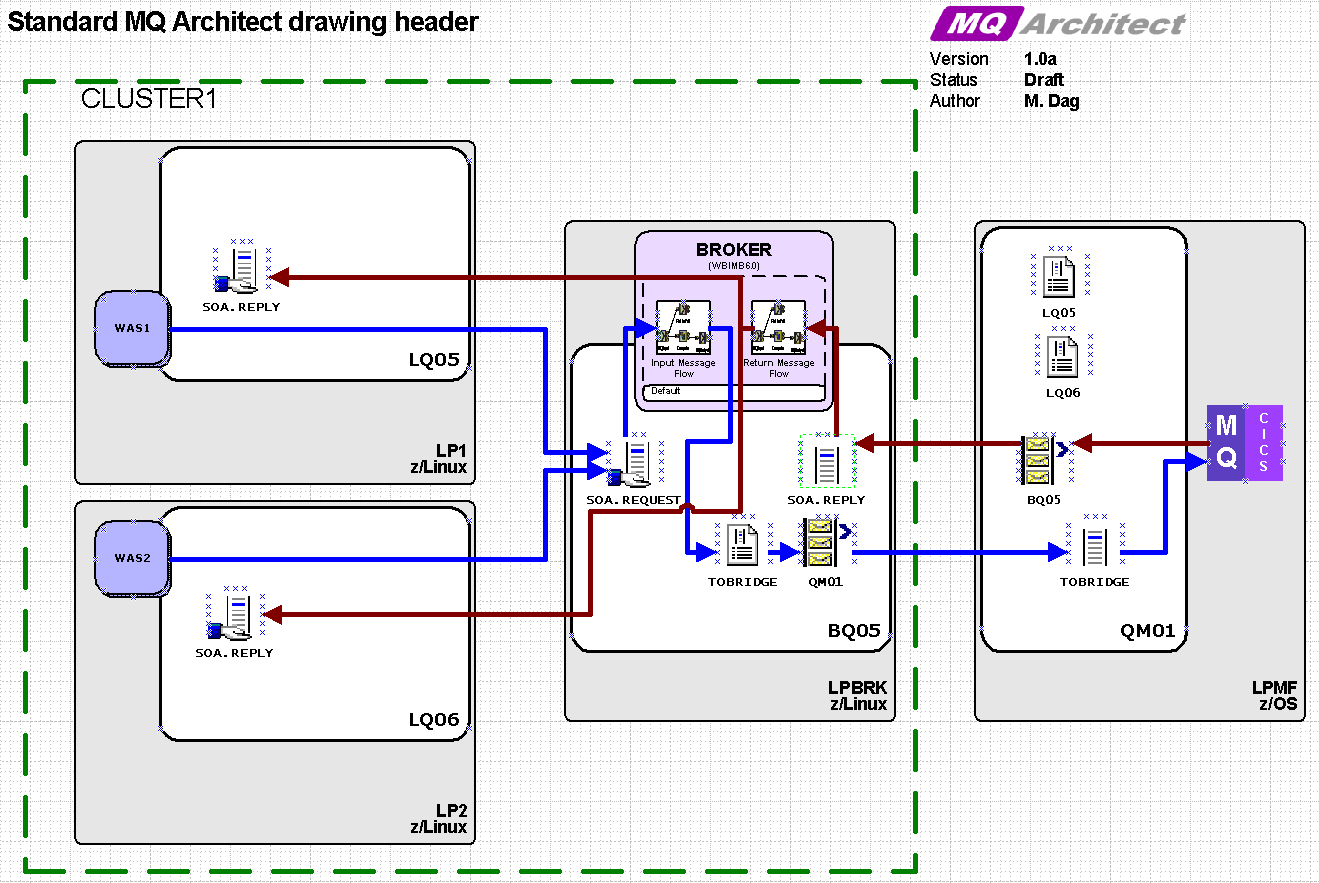Click the Default execution group label
Screen dimensions: 1319x883
tap(666, 391)
